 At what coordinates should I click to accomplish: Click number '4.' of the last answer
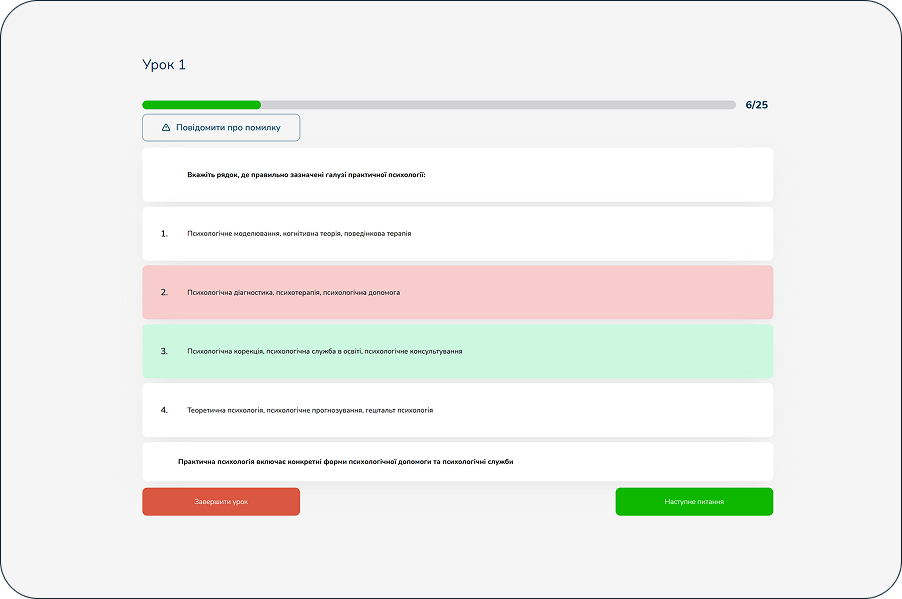[x=164, y=411]
